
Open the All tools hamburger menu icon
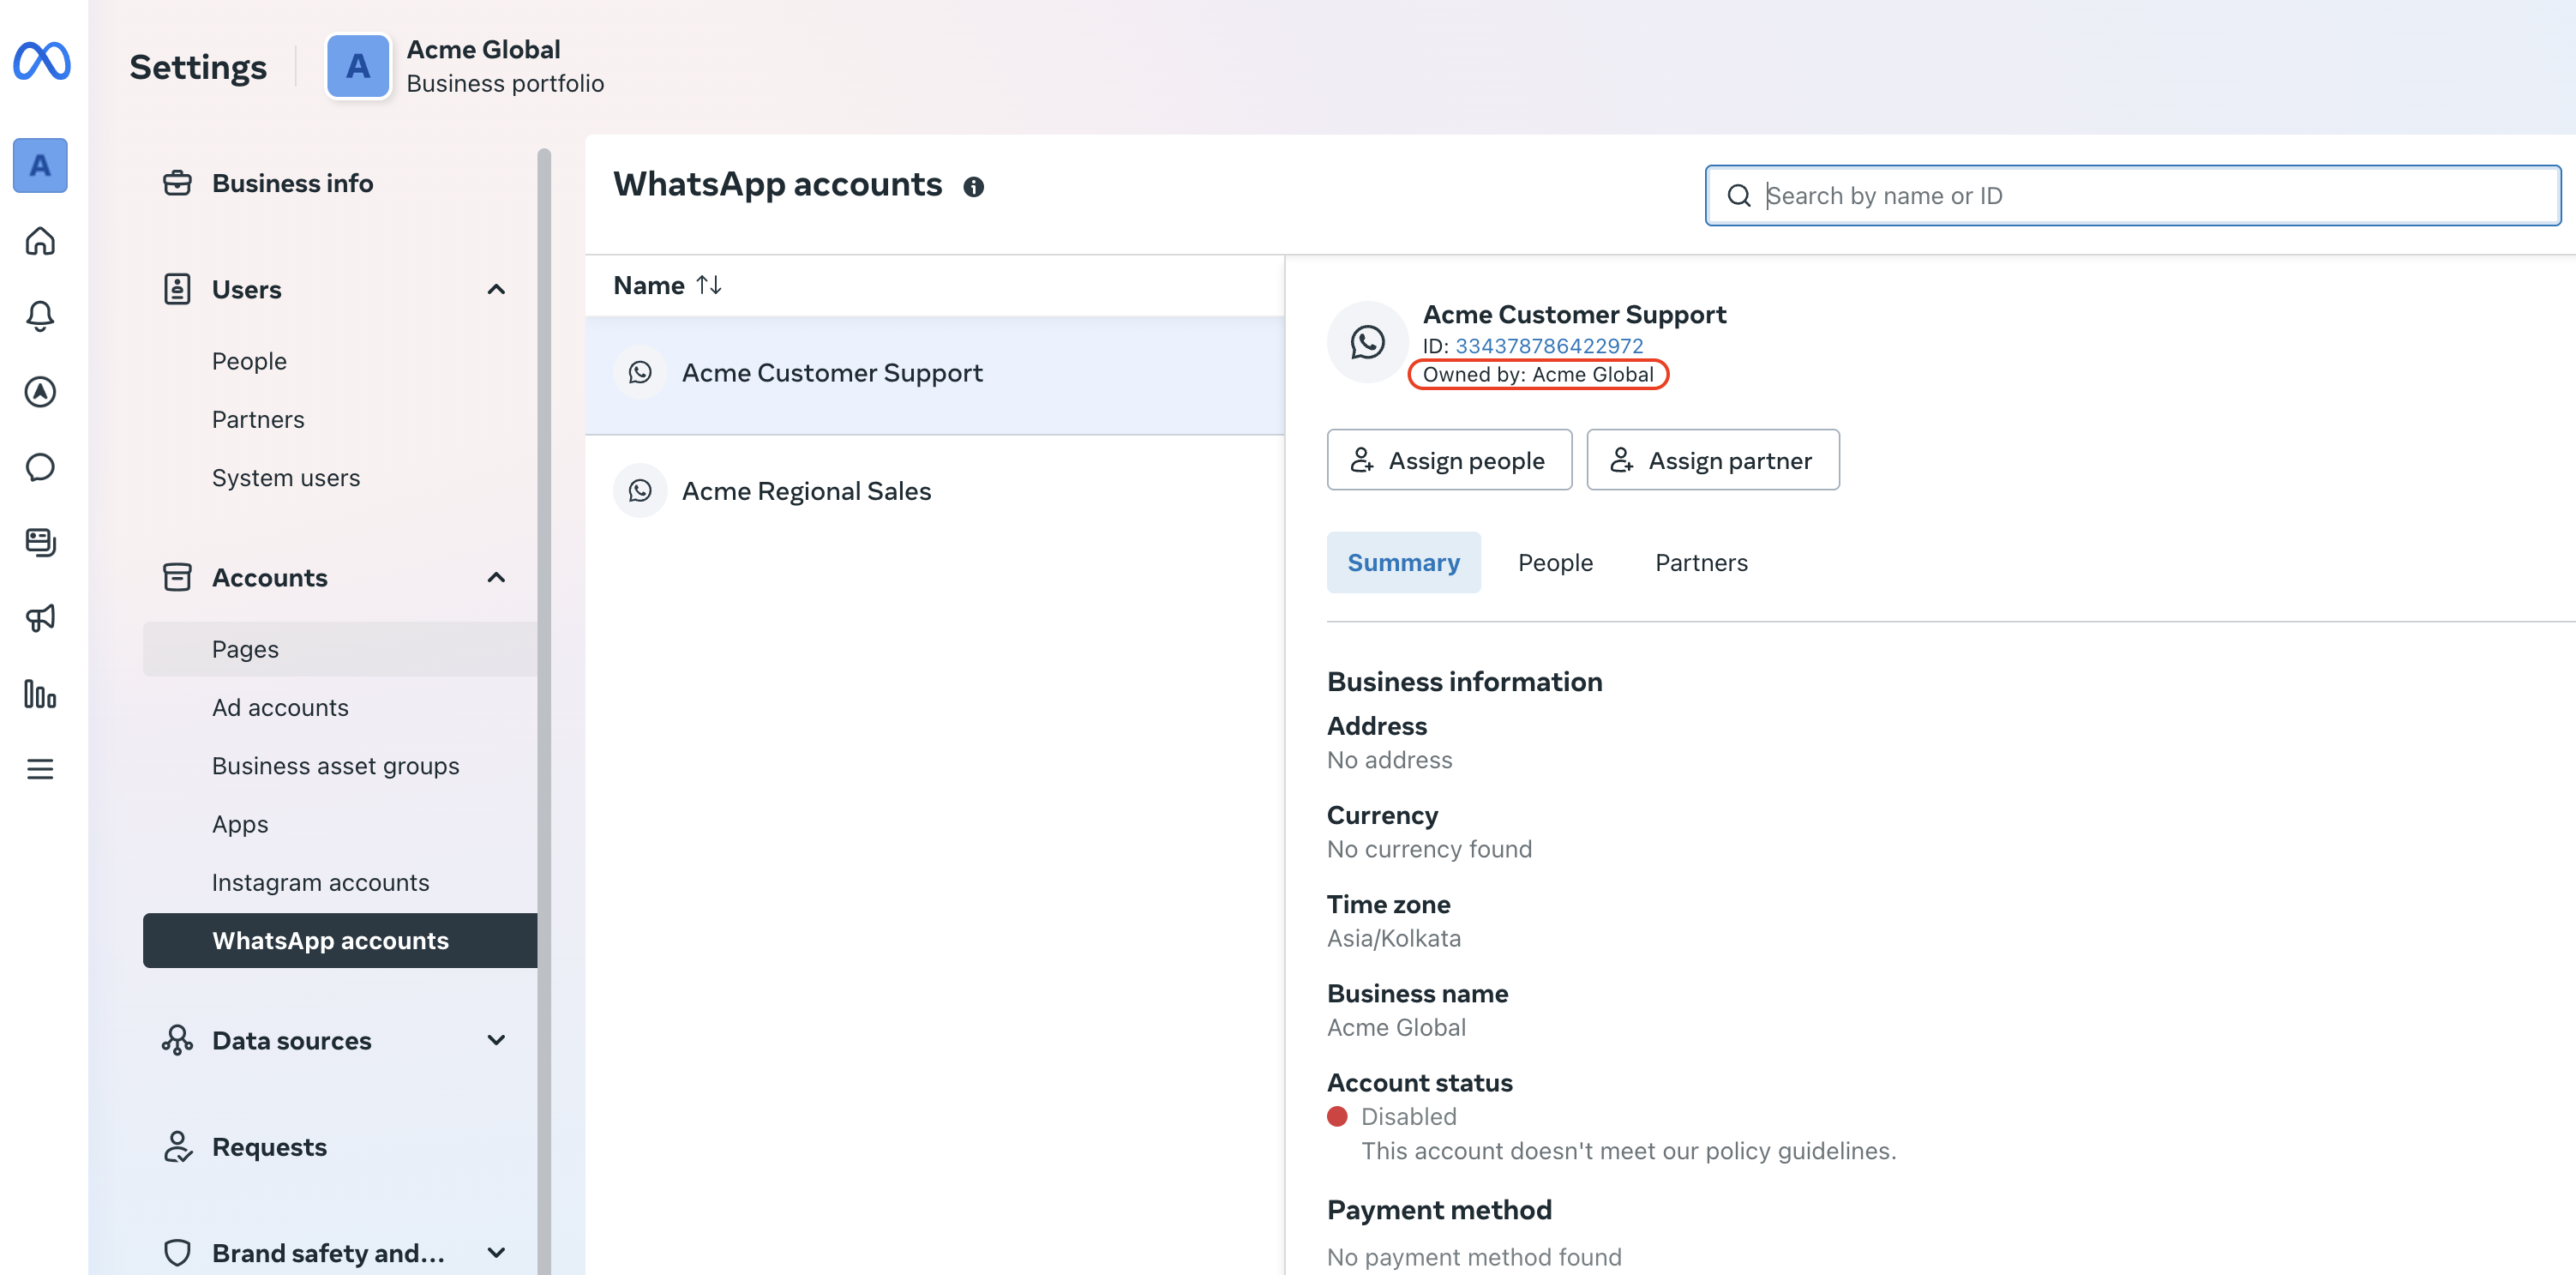[x=40, y=769]
